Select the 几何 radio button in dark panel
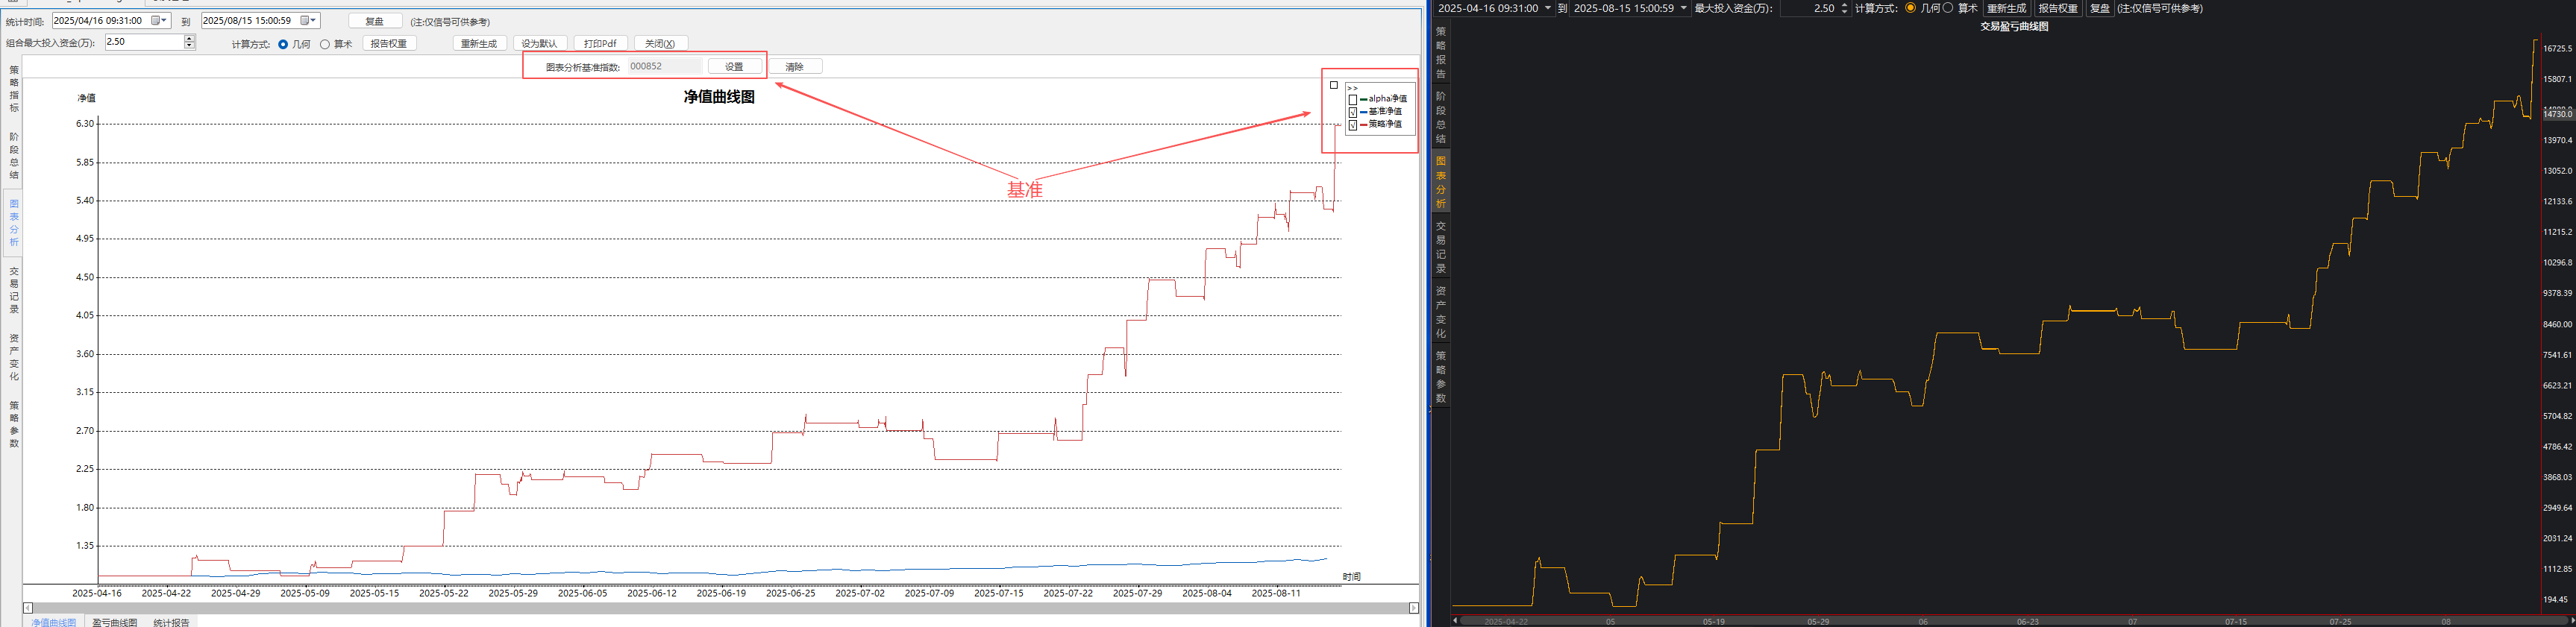This screenshot has width=2576, height=627. pyautogui.click(x=1910, y=8)
